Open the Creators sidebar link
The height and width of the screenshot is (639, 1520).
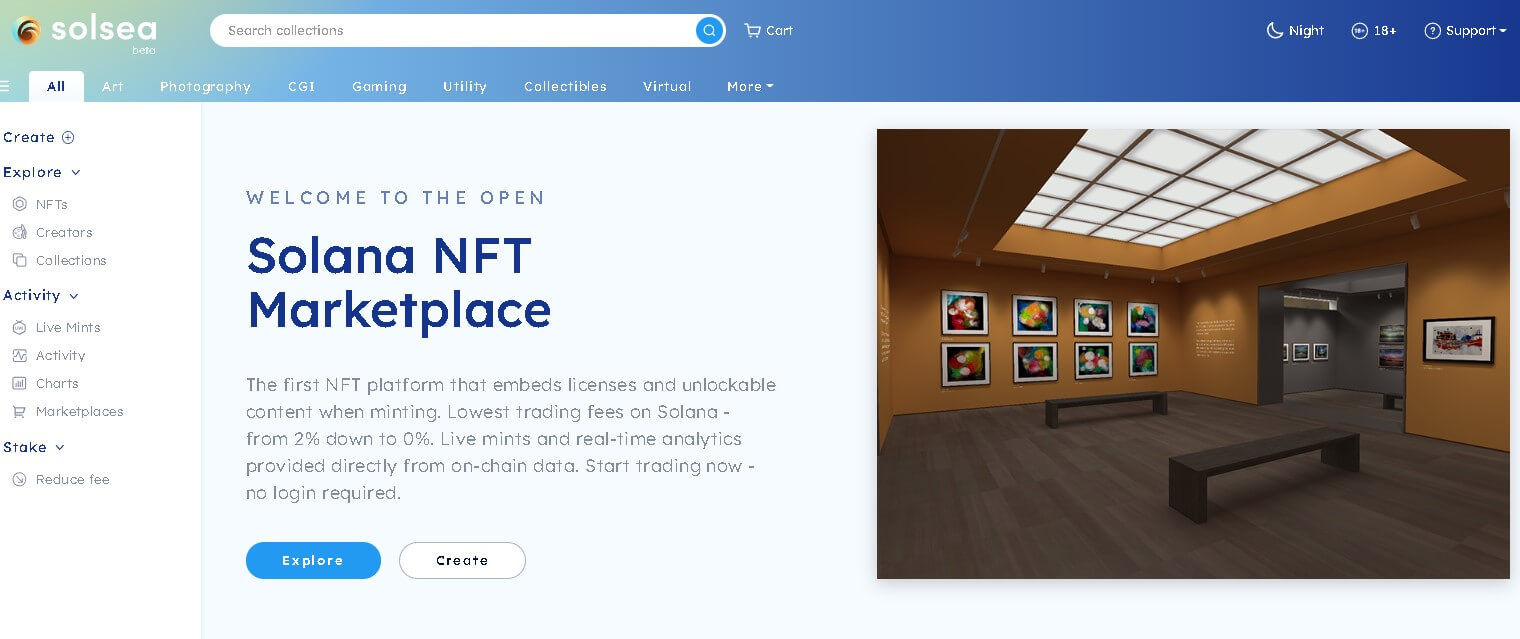tap(64, 232)
